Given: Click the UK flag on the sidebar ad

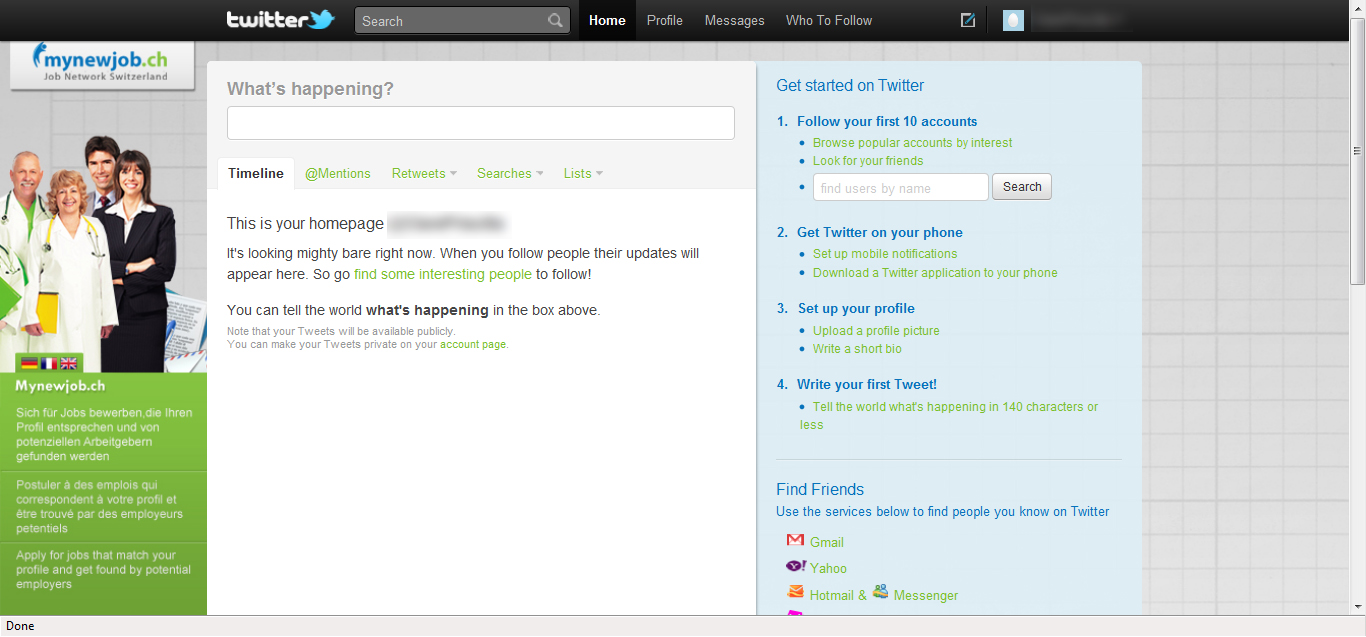Looking at the screenshot, I should 68,363.
